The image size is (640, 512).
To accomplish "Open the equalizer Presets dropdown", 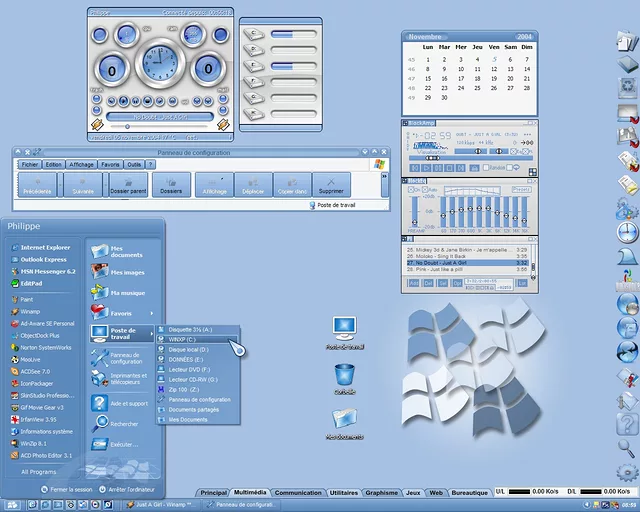I will click(521, 188).
